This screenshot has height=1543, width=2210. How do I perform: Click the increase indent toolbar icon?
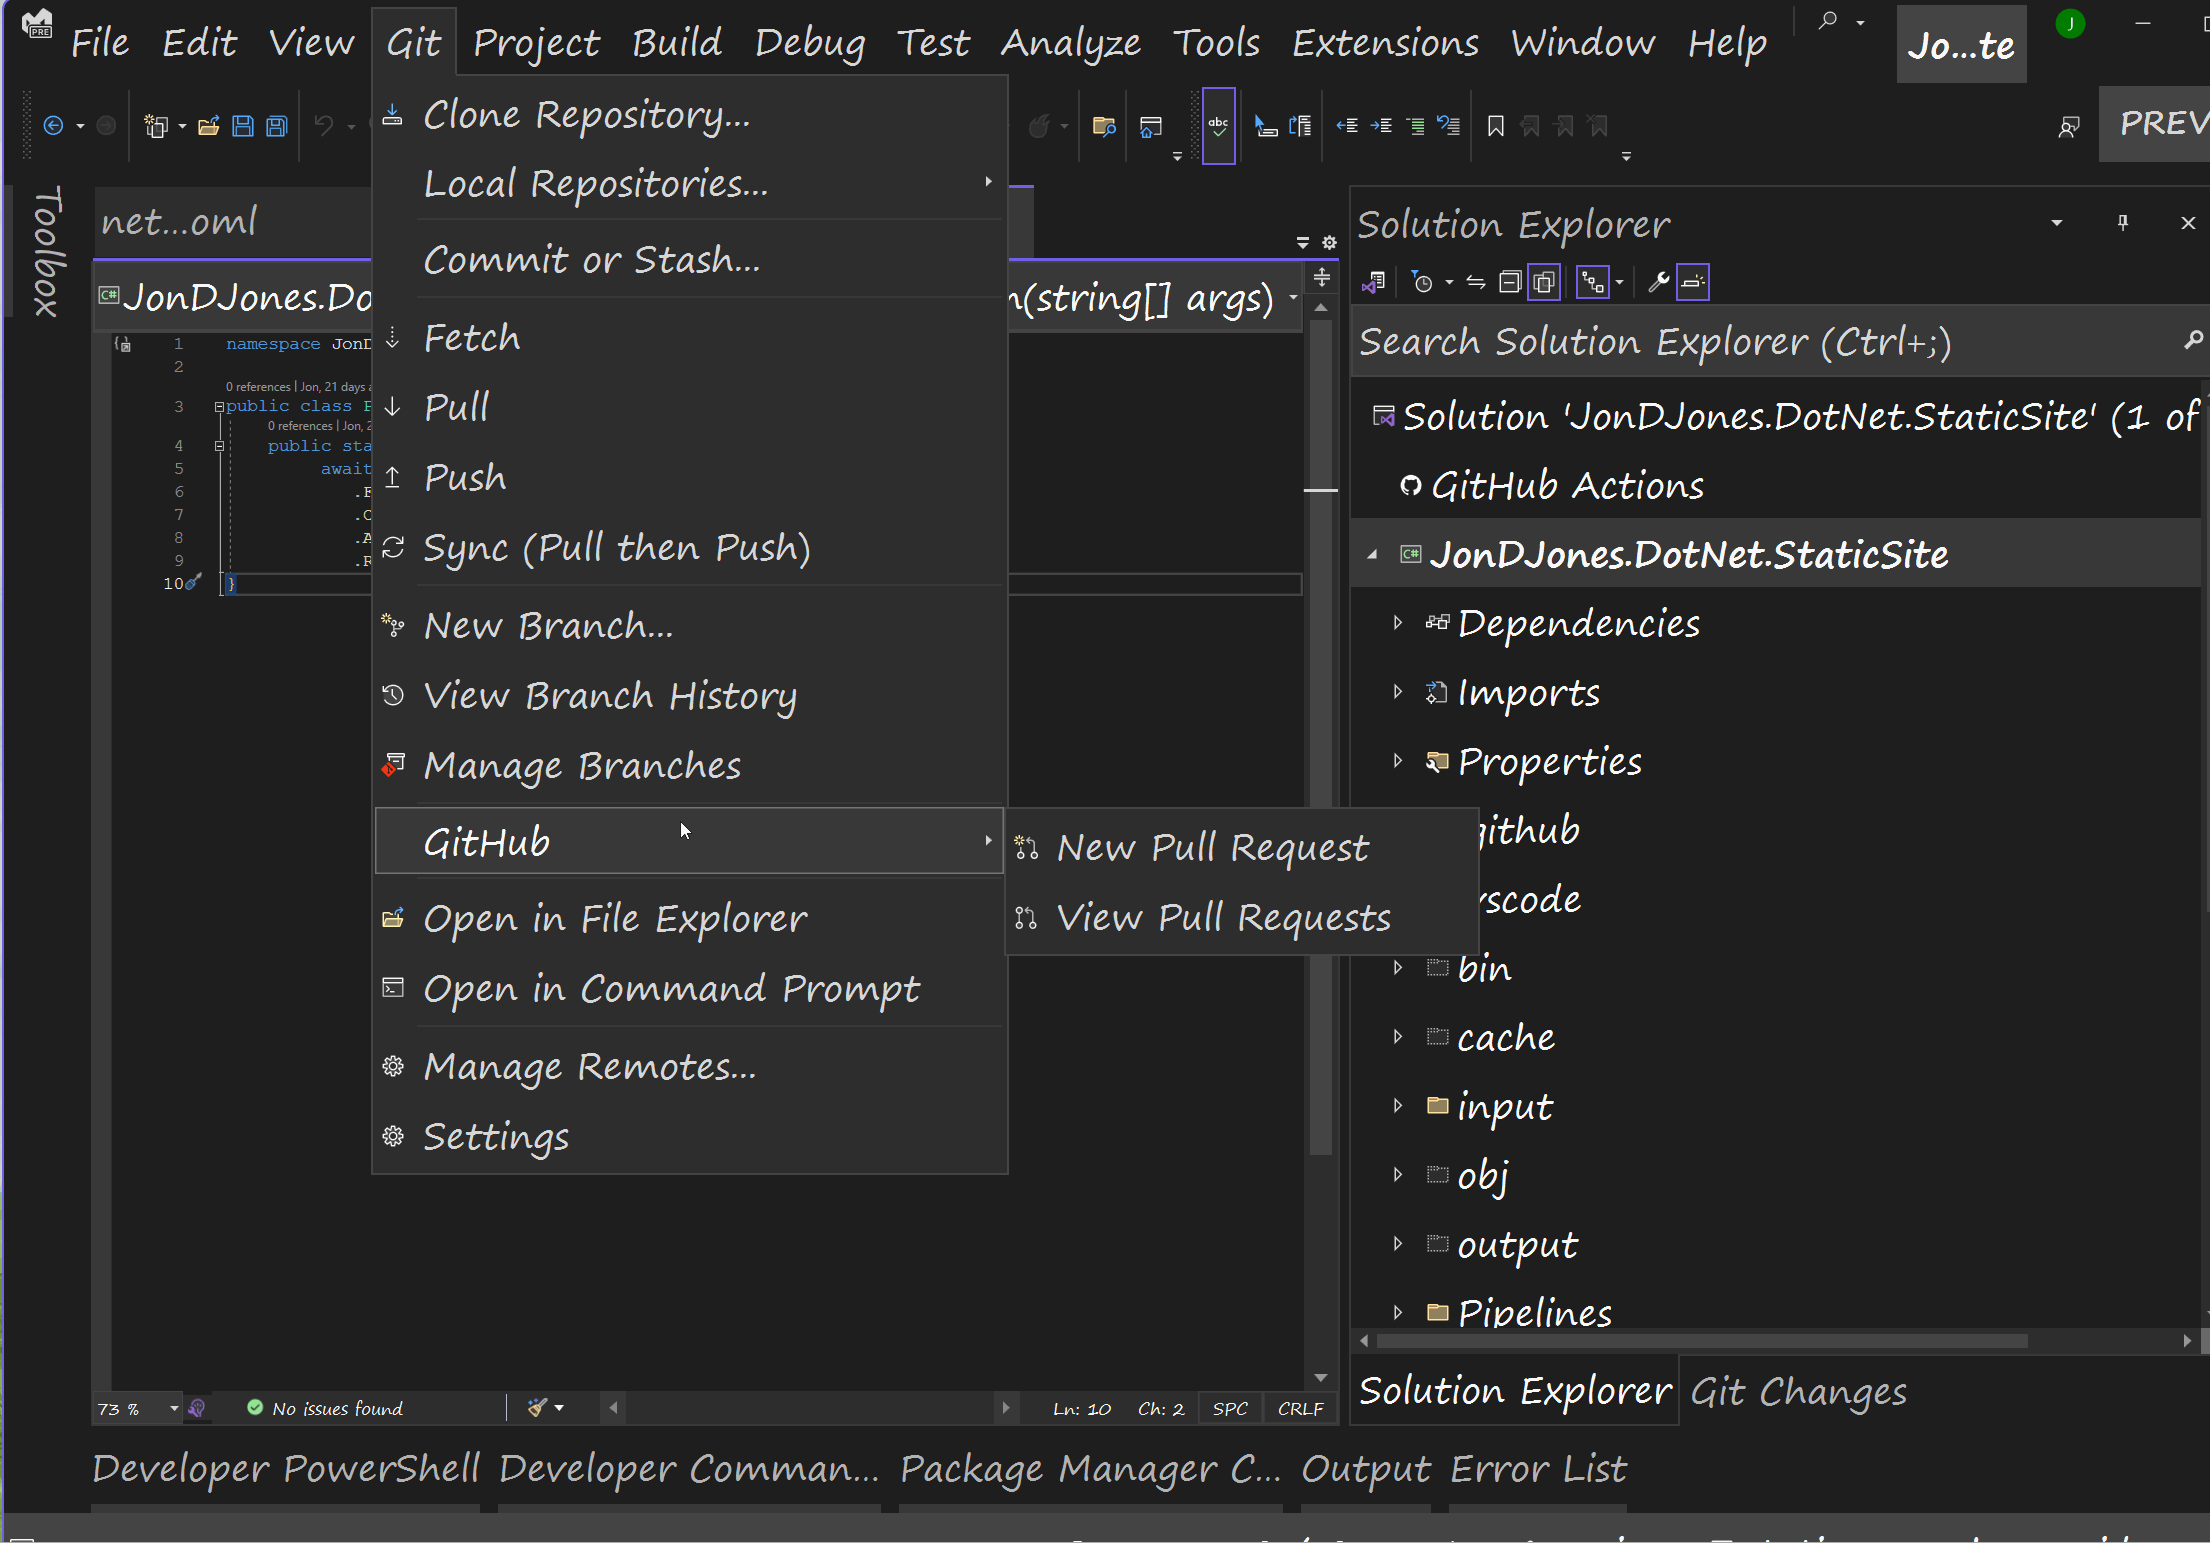pyautogui.click(x=1381, y=126)
